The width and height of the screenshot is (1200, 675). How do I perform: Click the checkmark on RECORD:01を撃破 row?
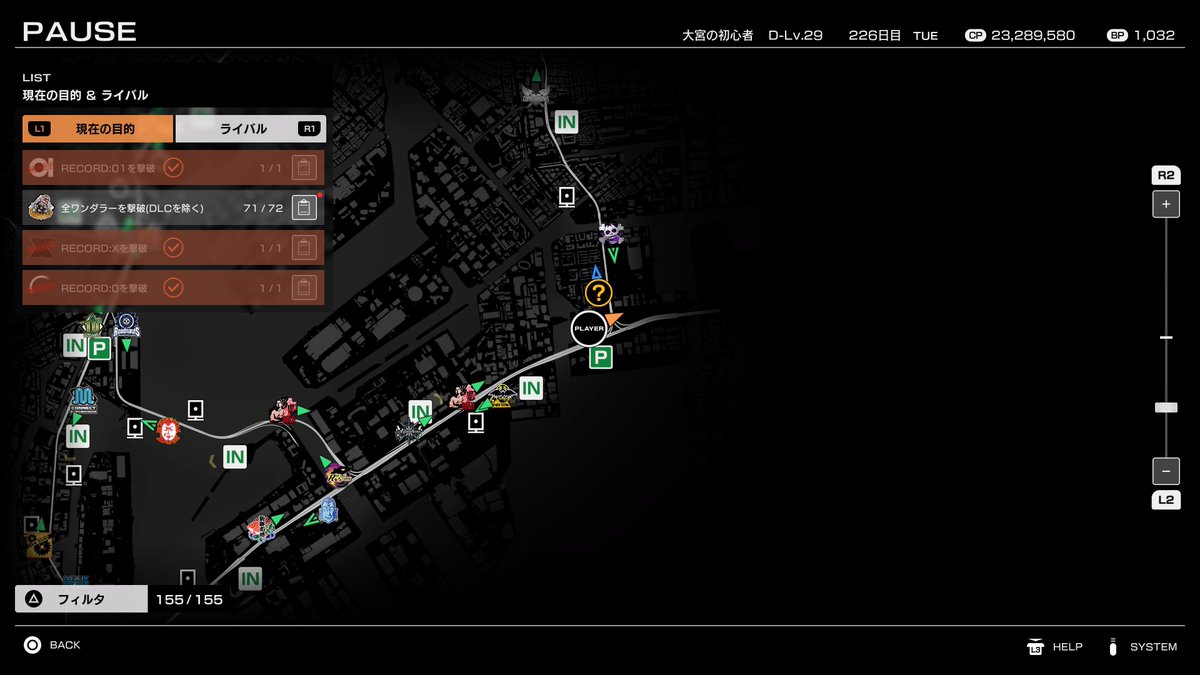(x=173, y=167)
